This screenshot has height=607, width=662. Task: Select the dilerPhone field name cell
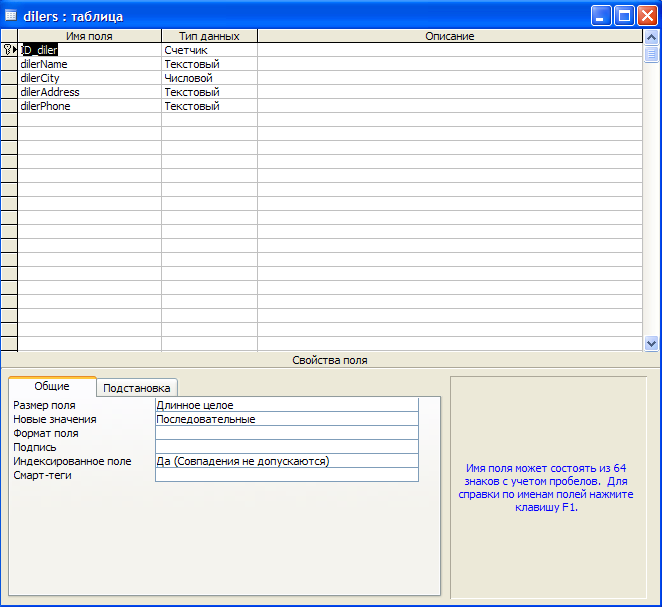point(89,106)
